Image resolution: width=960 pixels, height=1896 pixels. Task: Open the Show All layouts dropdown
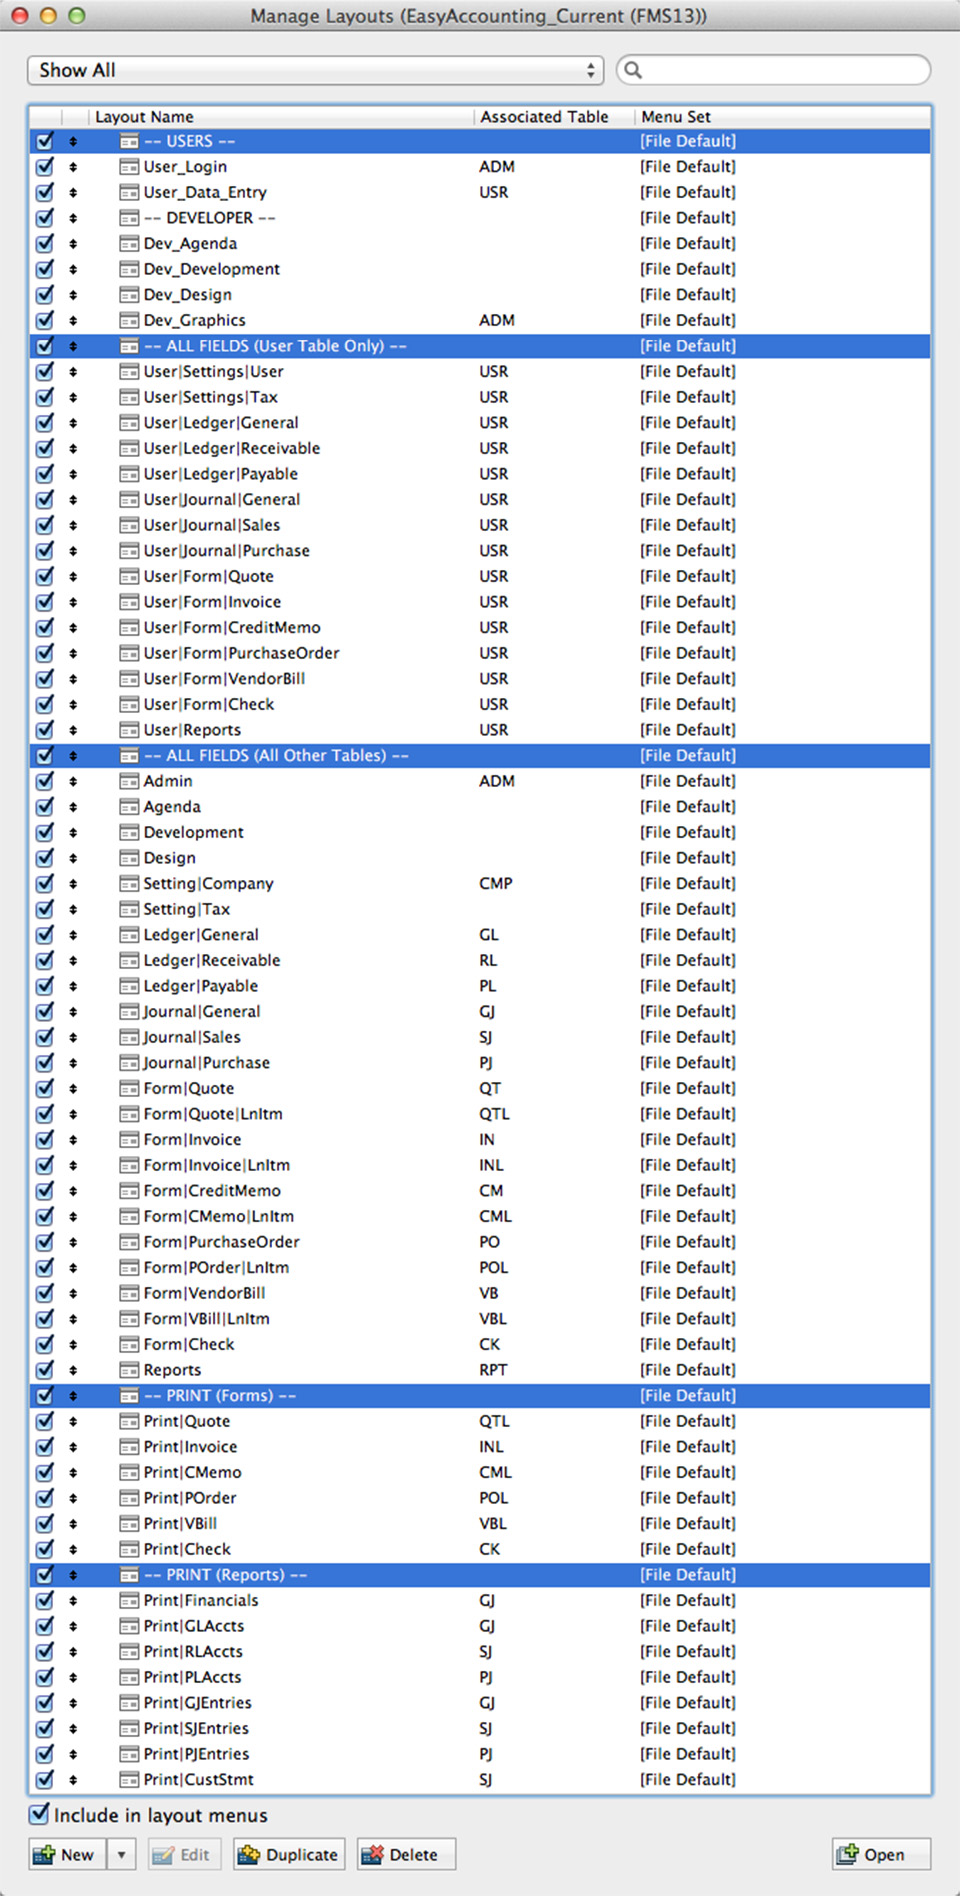[315, 70]
